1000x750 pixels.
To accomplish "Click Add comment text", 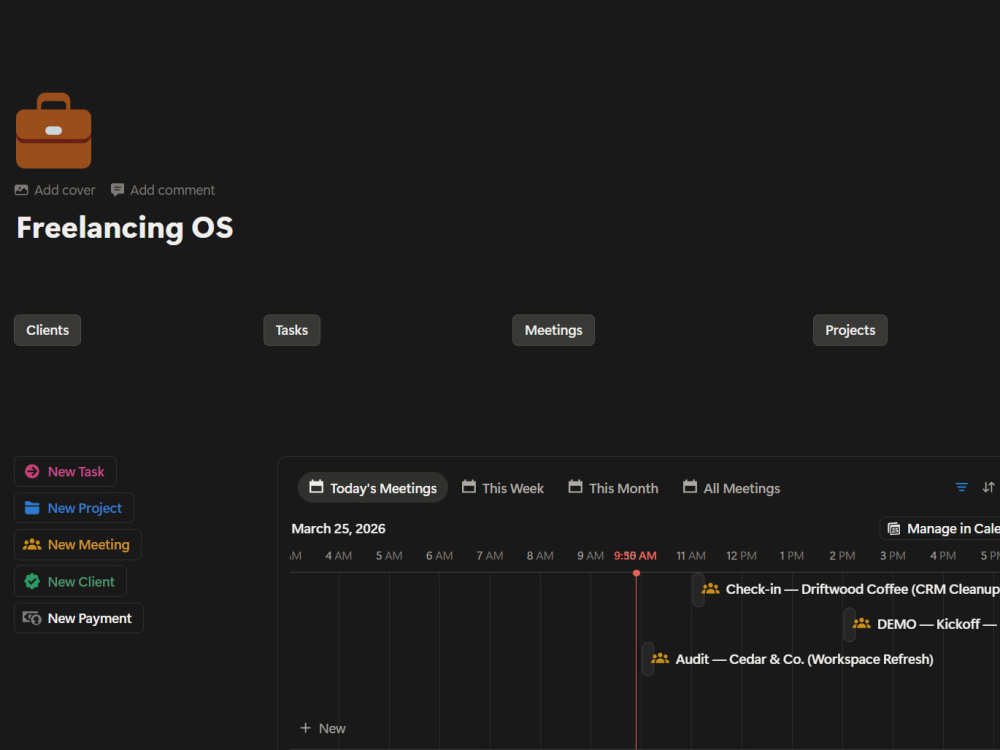I will (x=172, y=190).
